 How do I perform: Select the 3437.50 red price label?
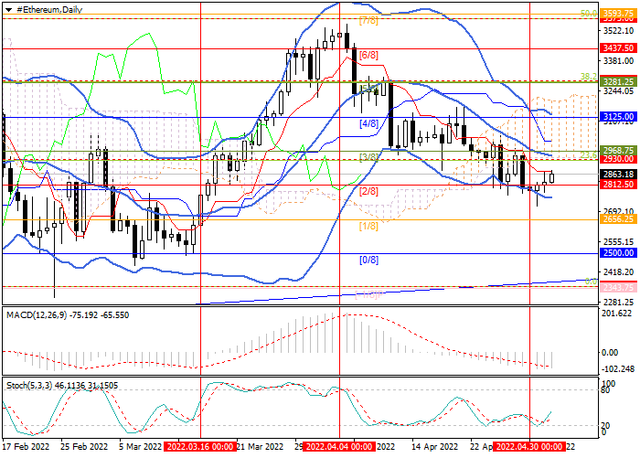[618, 48]
